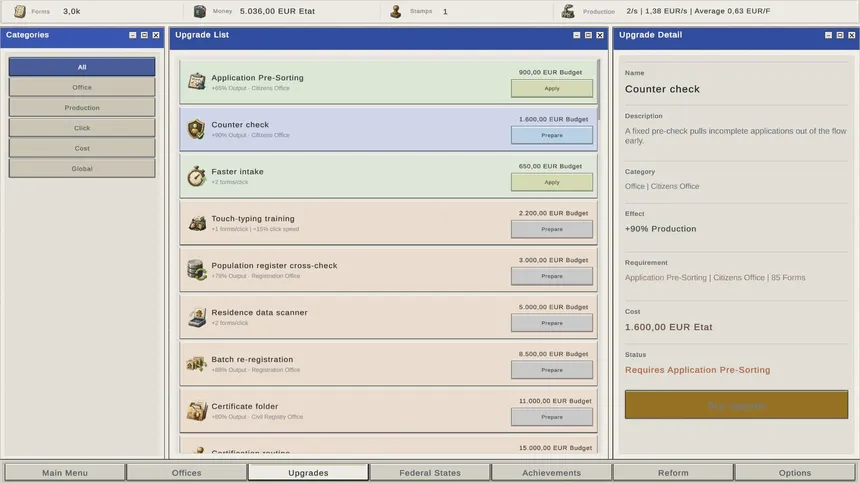Close the Categories panel
Screen dimensions: 860x484
click(x=156, y=35)
